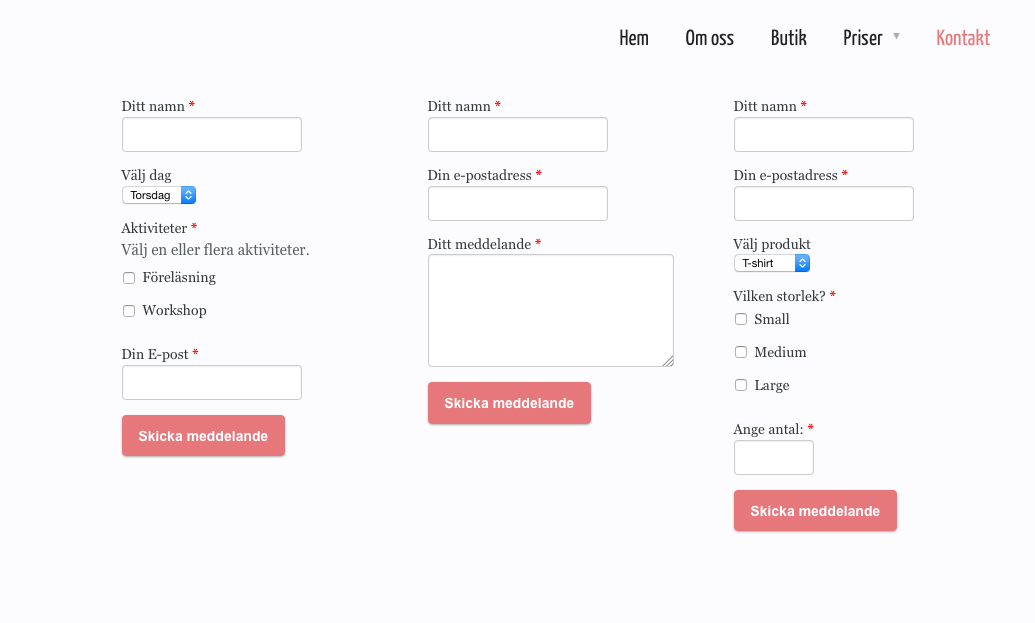Tick the Medium size checkbox

click(741, 352)
